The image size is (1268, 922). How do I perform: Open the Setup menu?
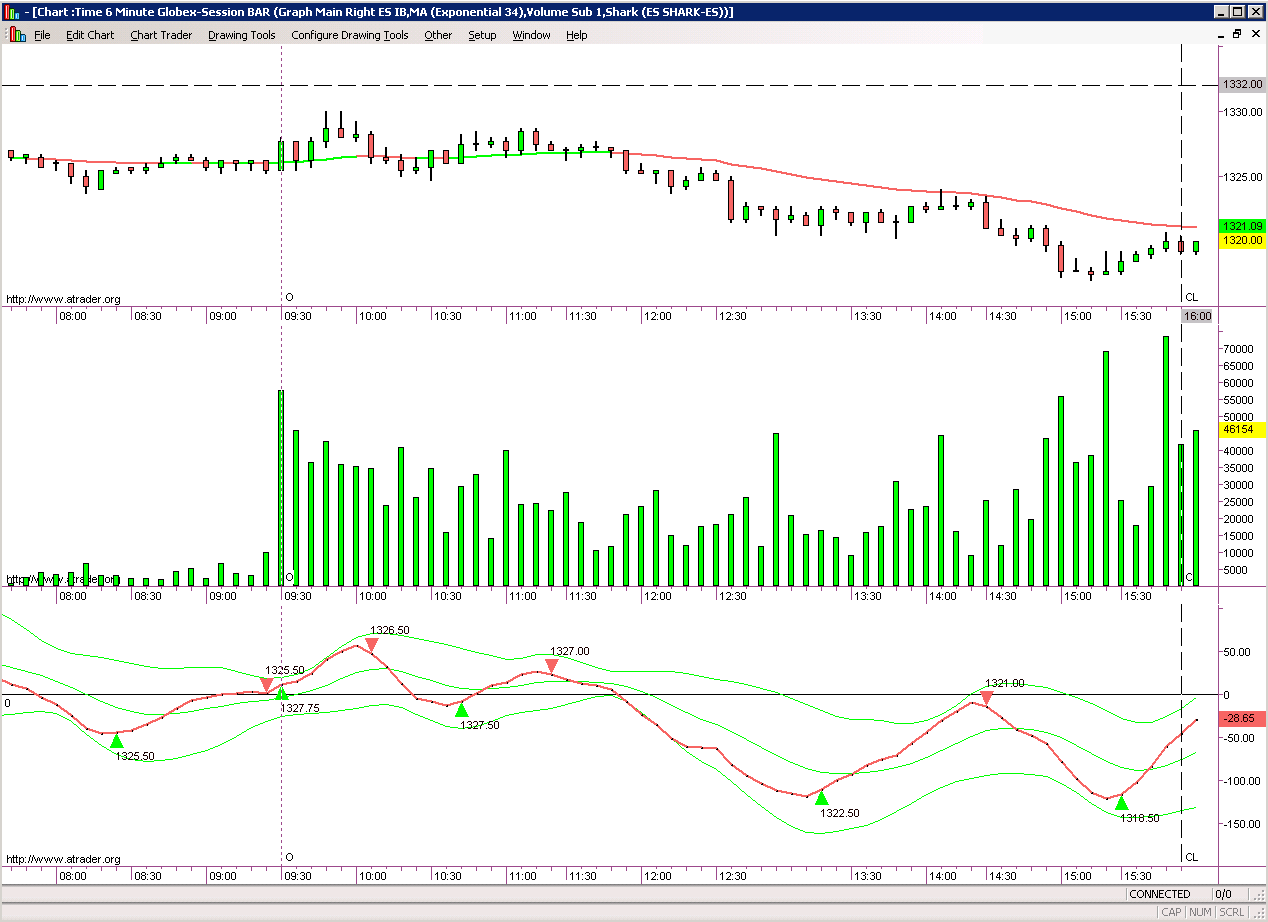click(482, 35)
